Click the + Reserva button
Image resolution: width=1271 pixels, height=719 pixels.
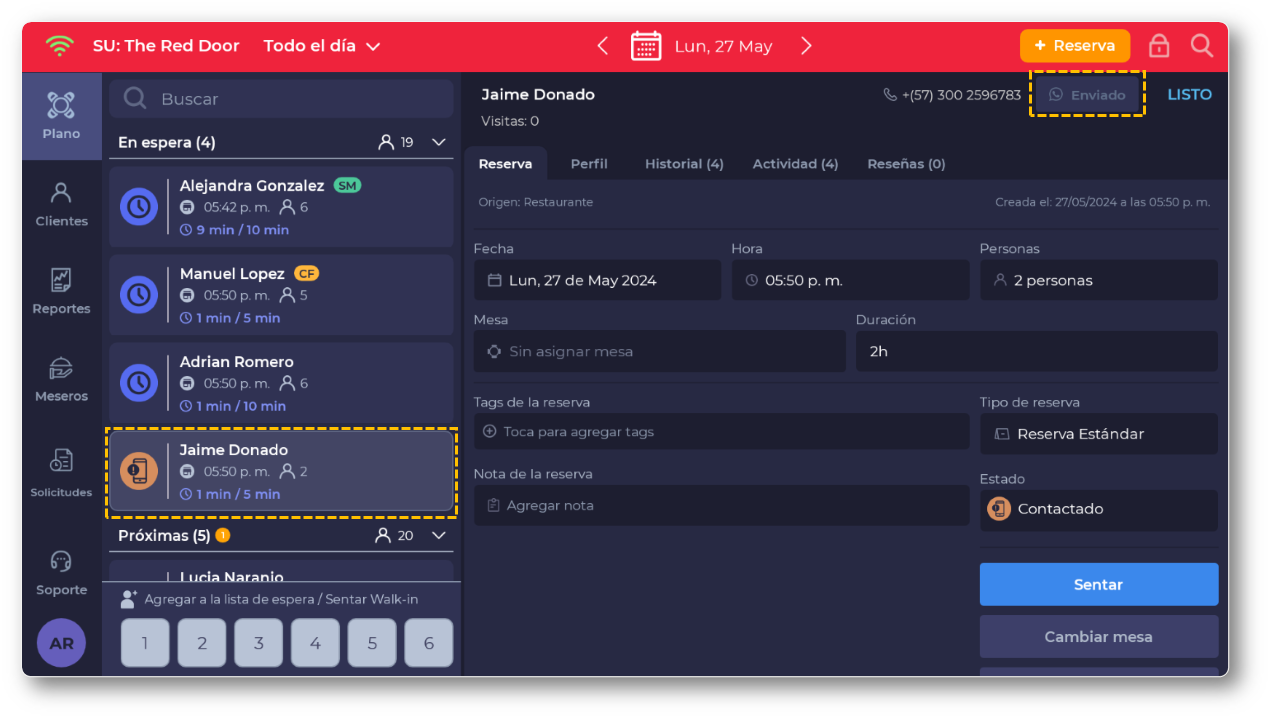[x=1075, y=46]
